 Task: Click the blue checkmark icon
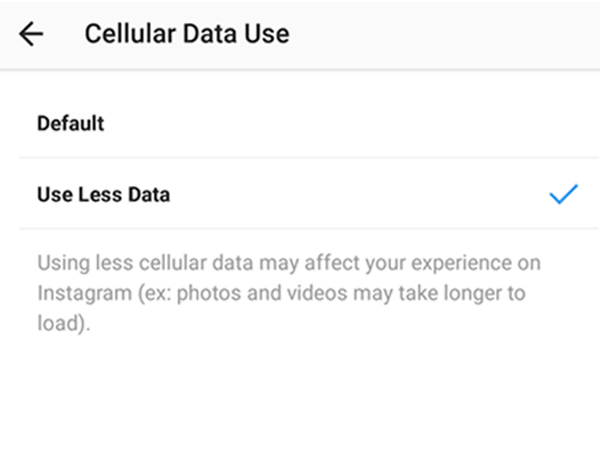[x=563, y=195]
